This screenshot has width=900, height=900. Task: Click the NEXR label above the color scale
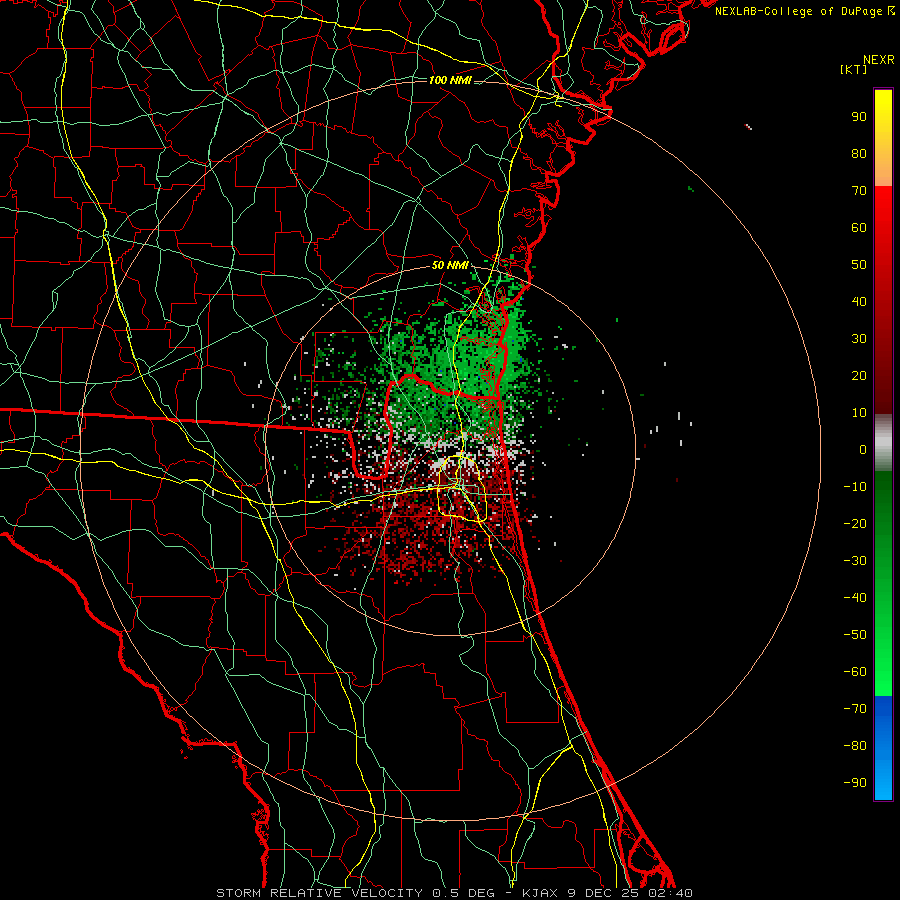pyautogui.click(x=878, y=60)
